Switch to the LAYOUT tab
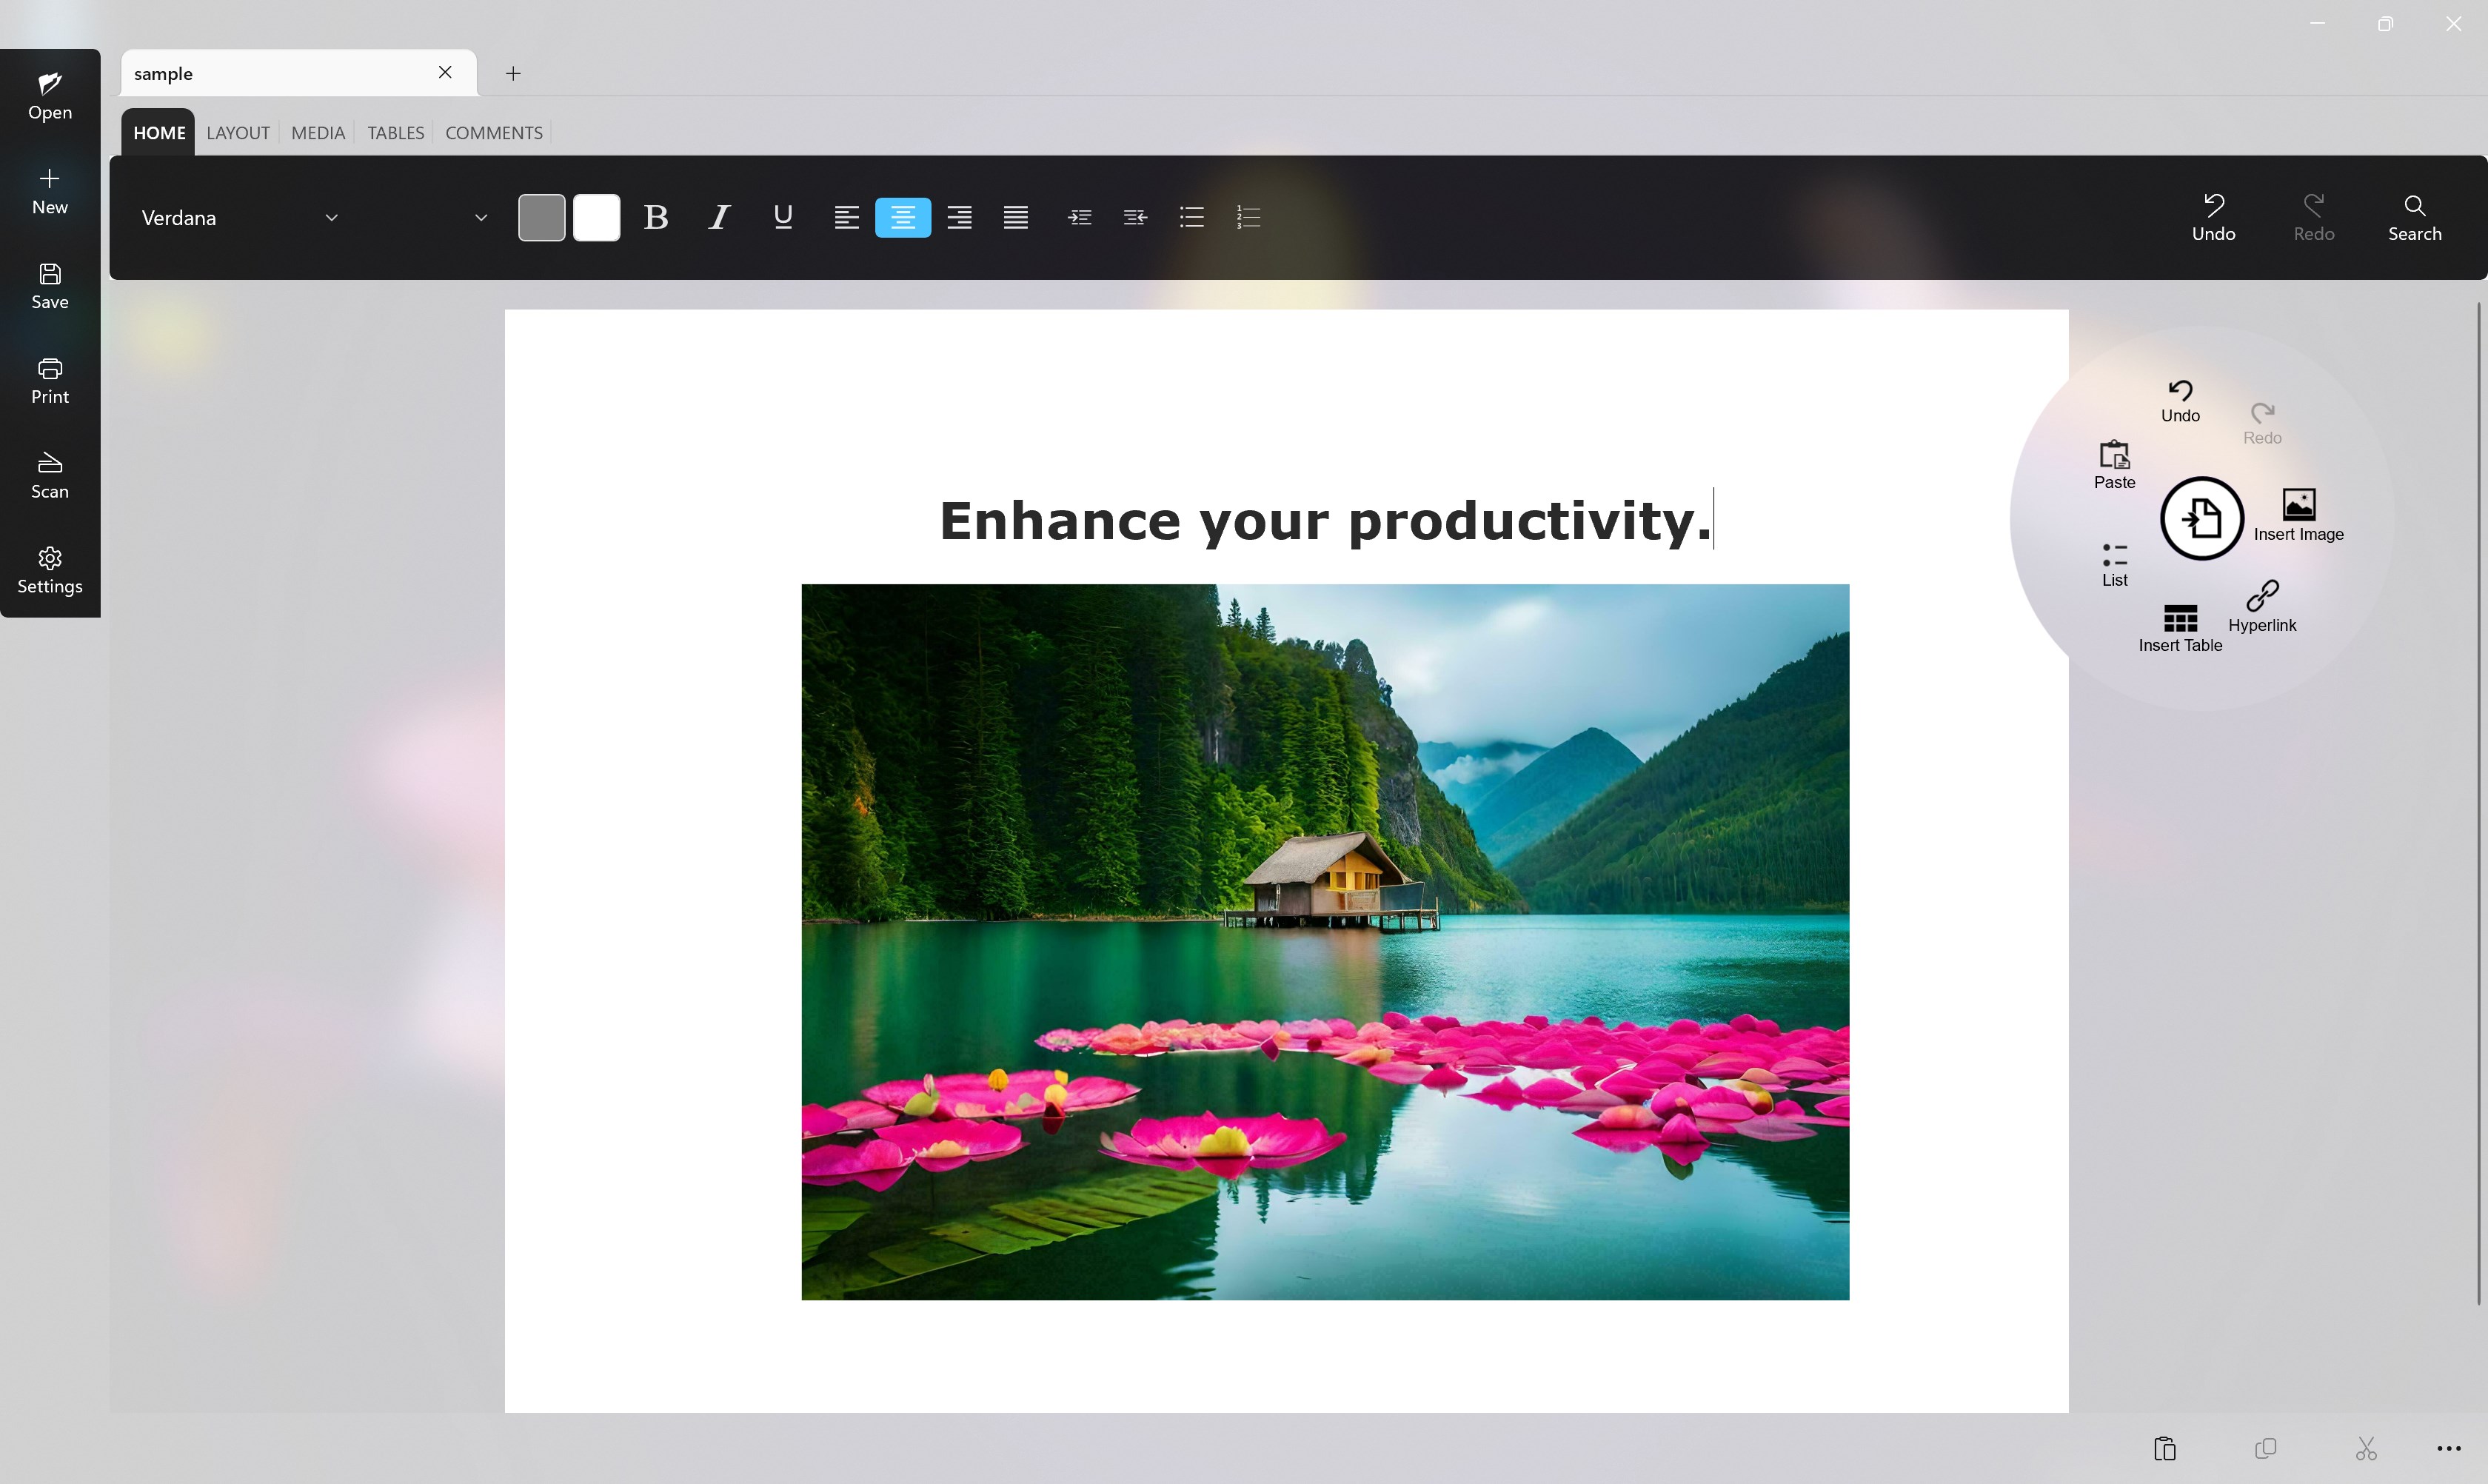Screen dimensions: 2488x1484 pyautogui.click(x=238, y=133)
